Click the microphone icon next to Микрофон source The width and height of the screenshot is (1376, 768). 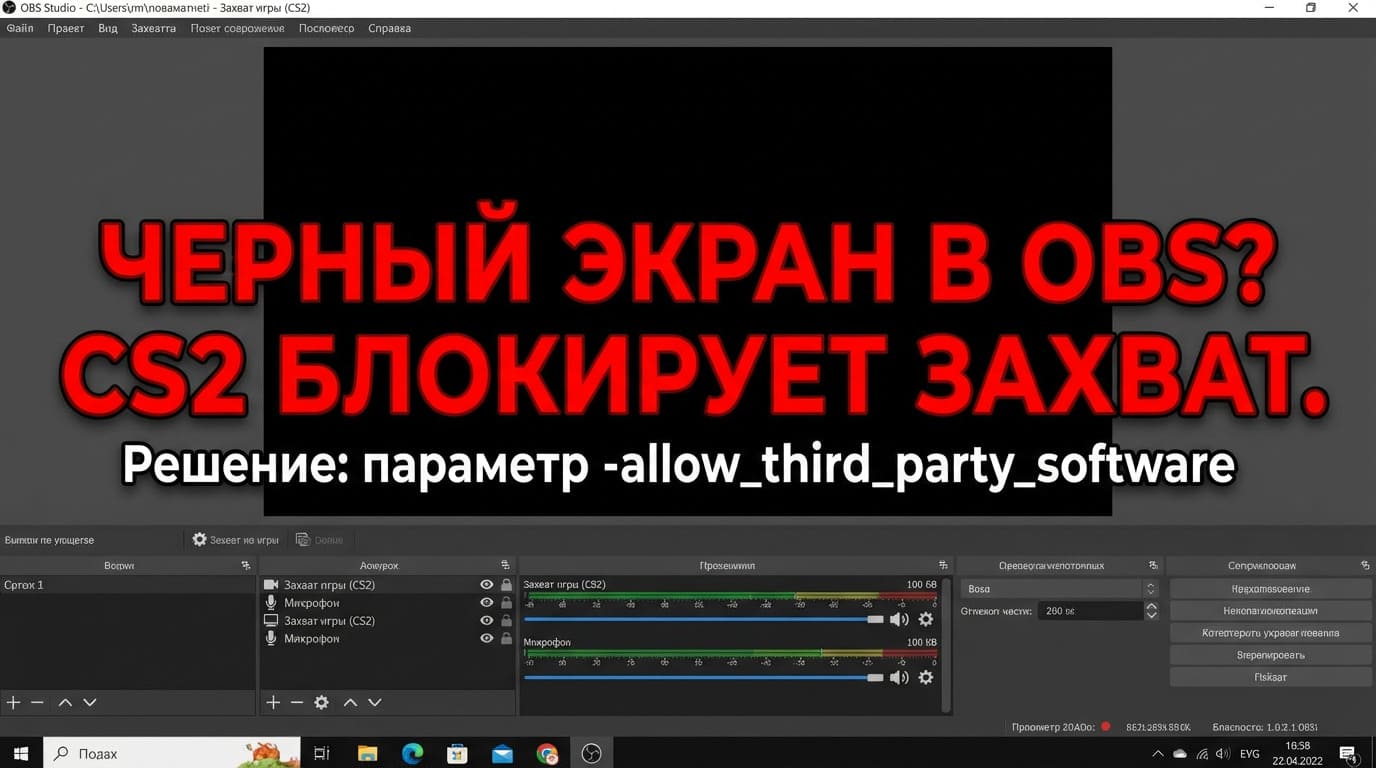click(270, 602)
